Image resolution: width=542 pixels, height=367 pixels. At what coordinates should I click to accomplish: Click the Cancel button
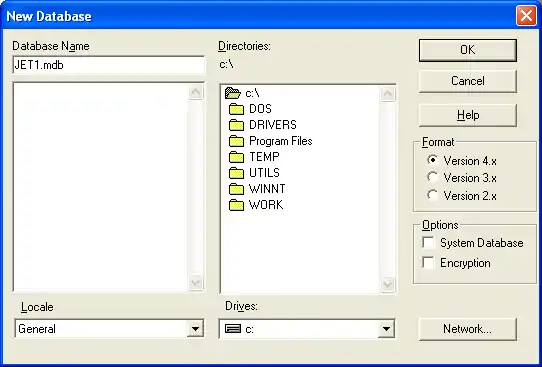tap(468, 81)
